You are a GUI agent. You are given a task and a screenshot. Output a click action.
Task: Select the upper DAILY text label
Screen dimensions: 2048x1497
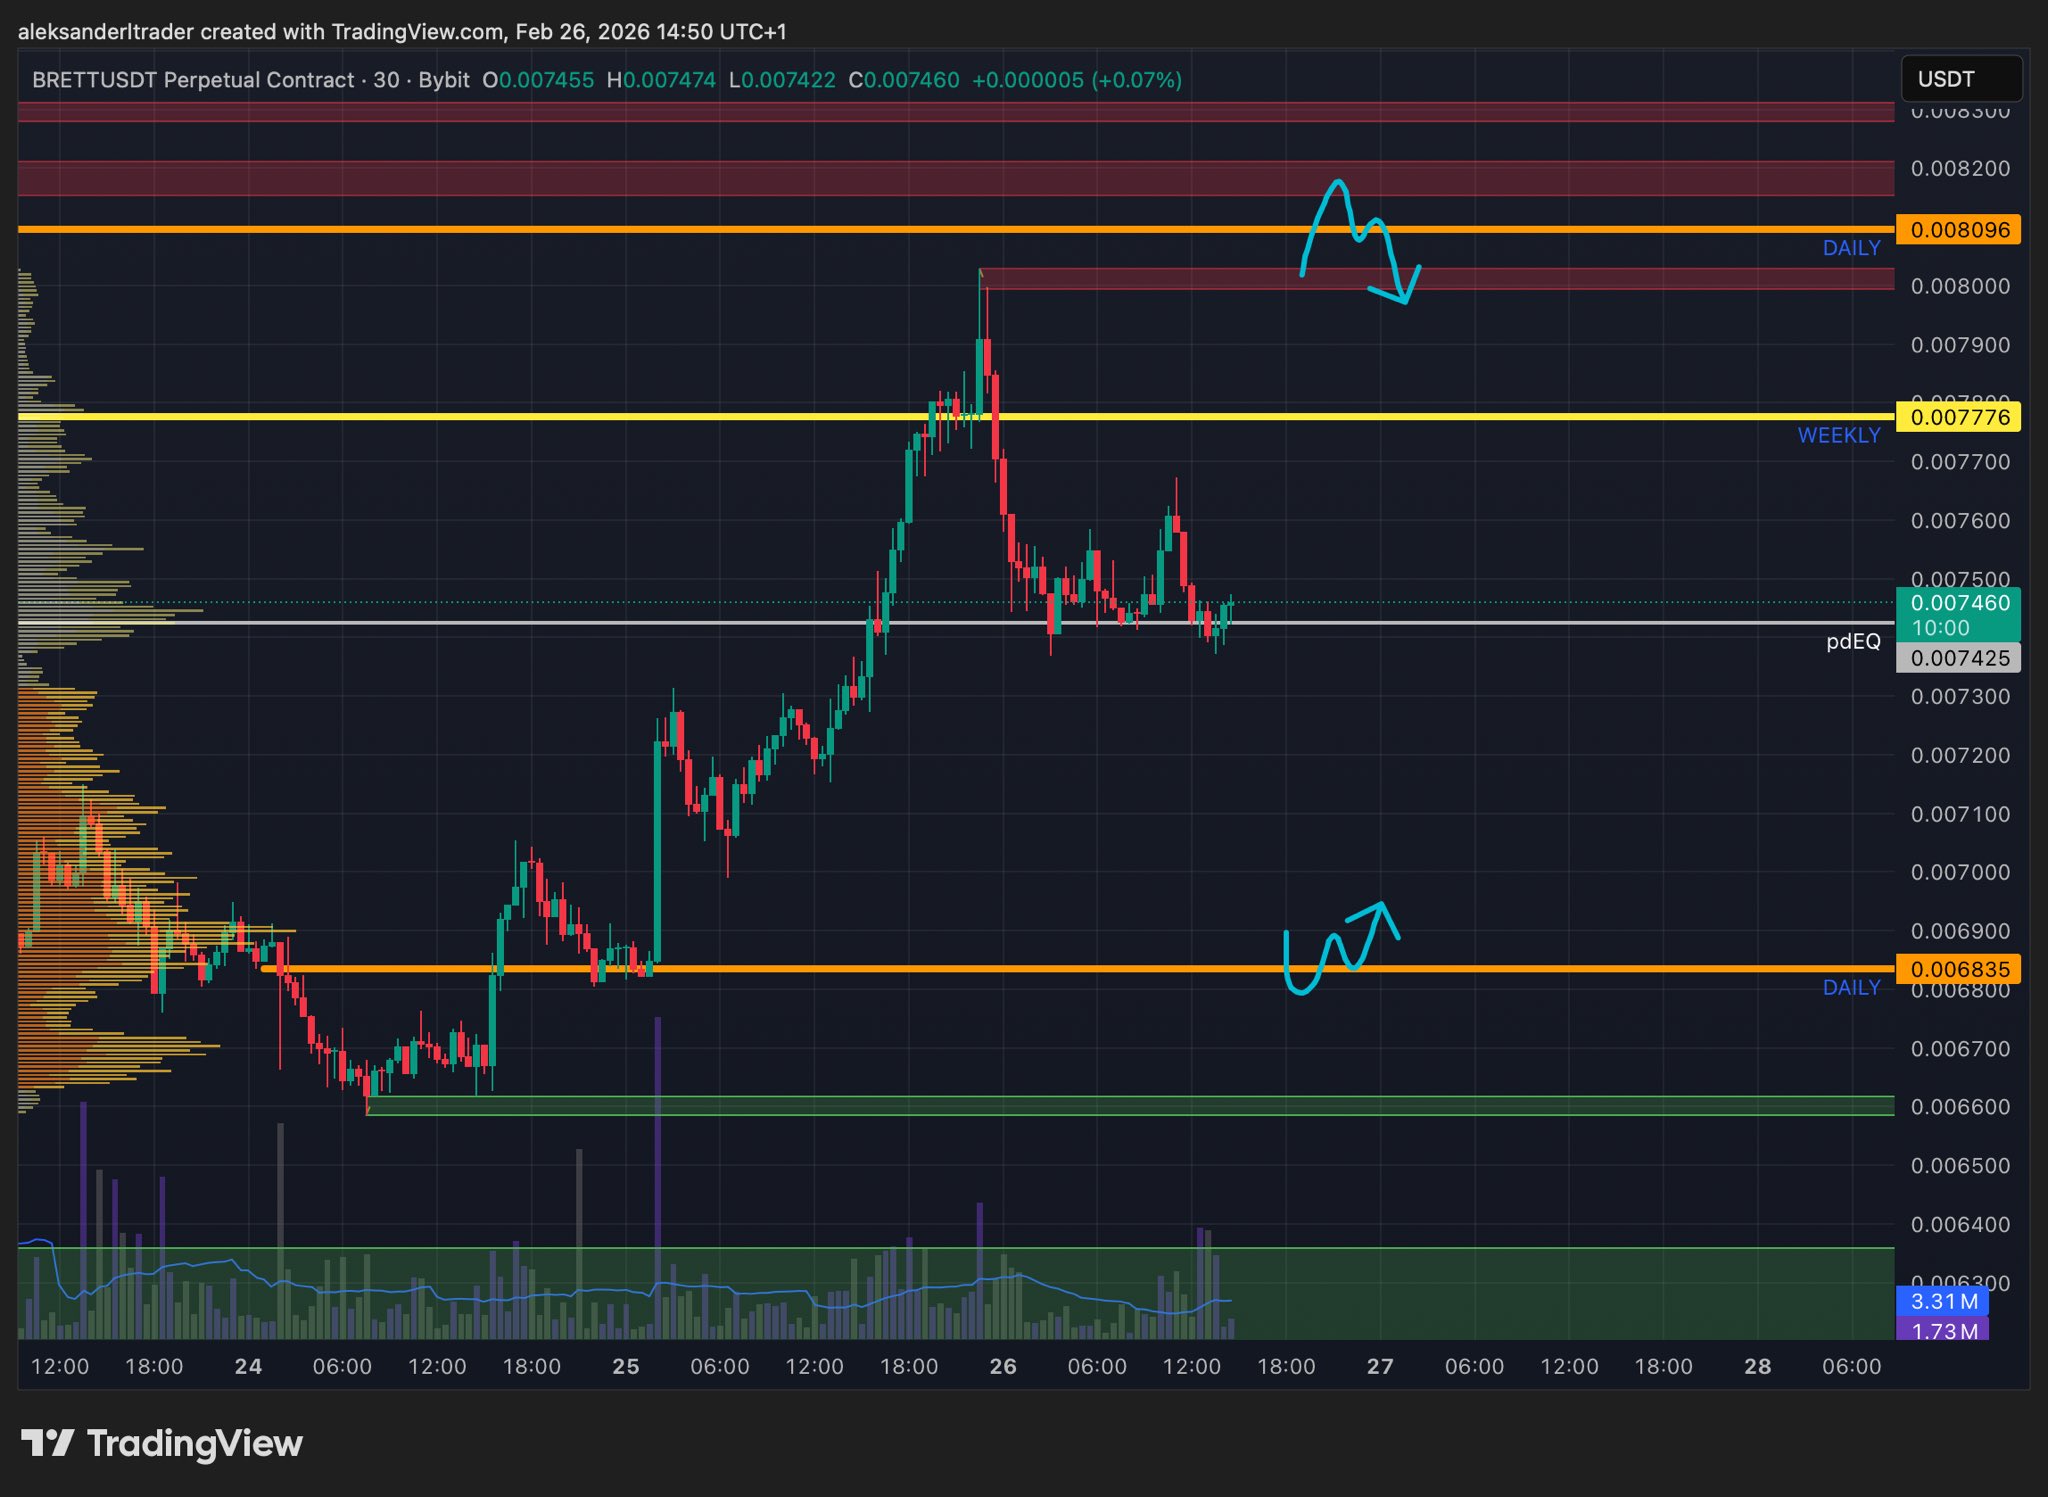1851,248
